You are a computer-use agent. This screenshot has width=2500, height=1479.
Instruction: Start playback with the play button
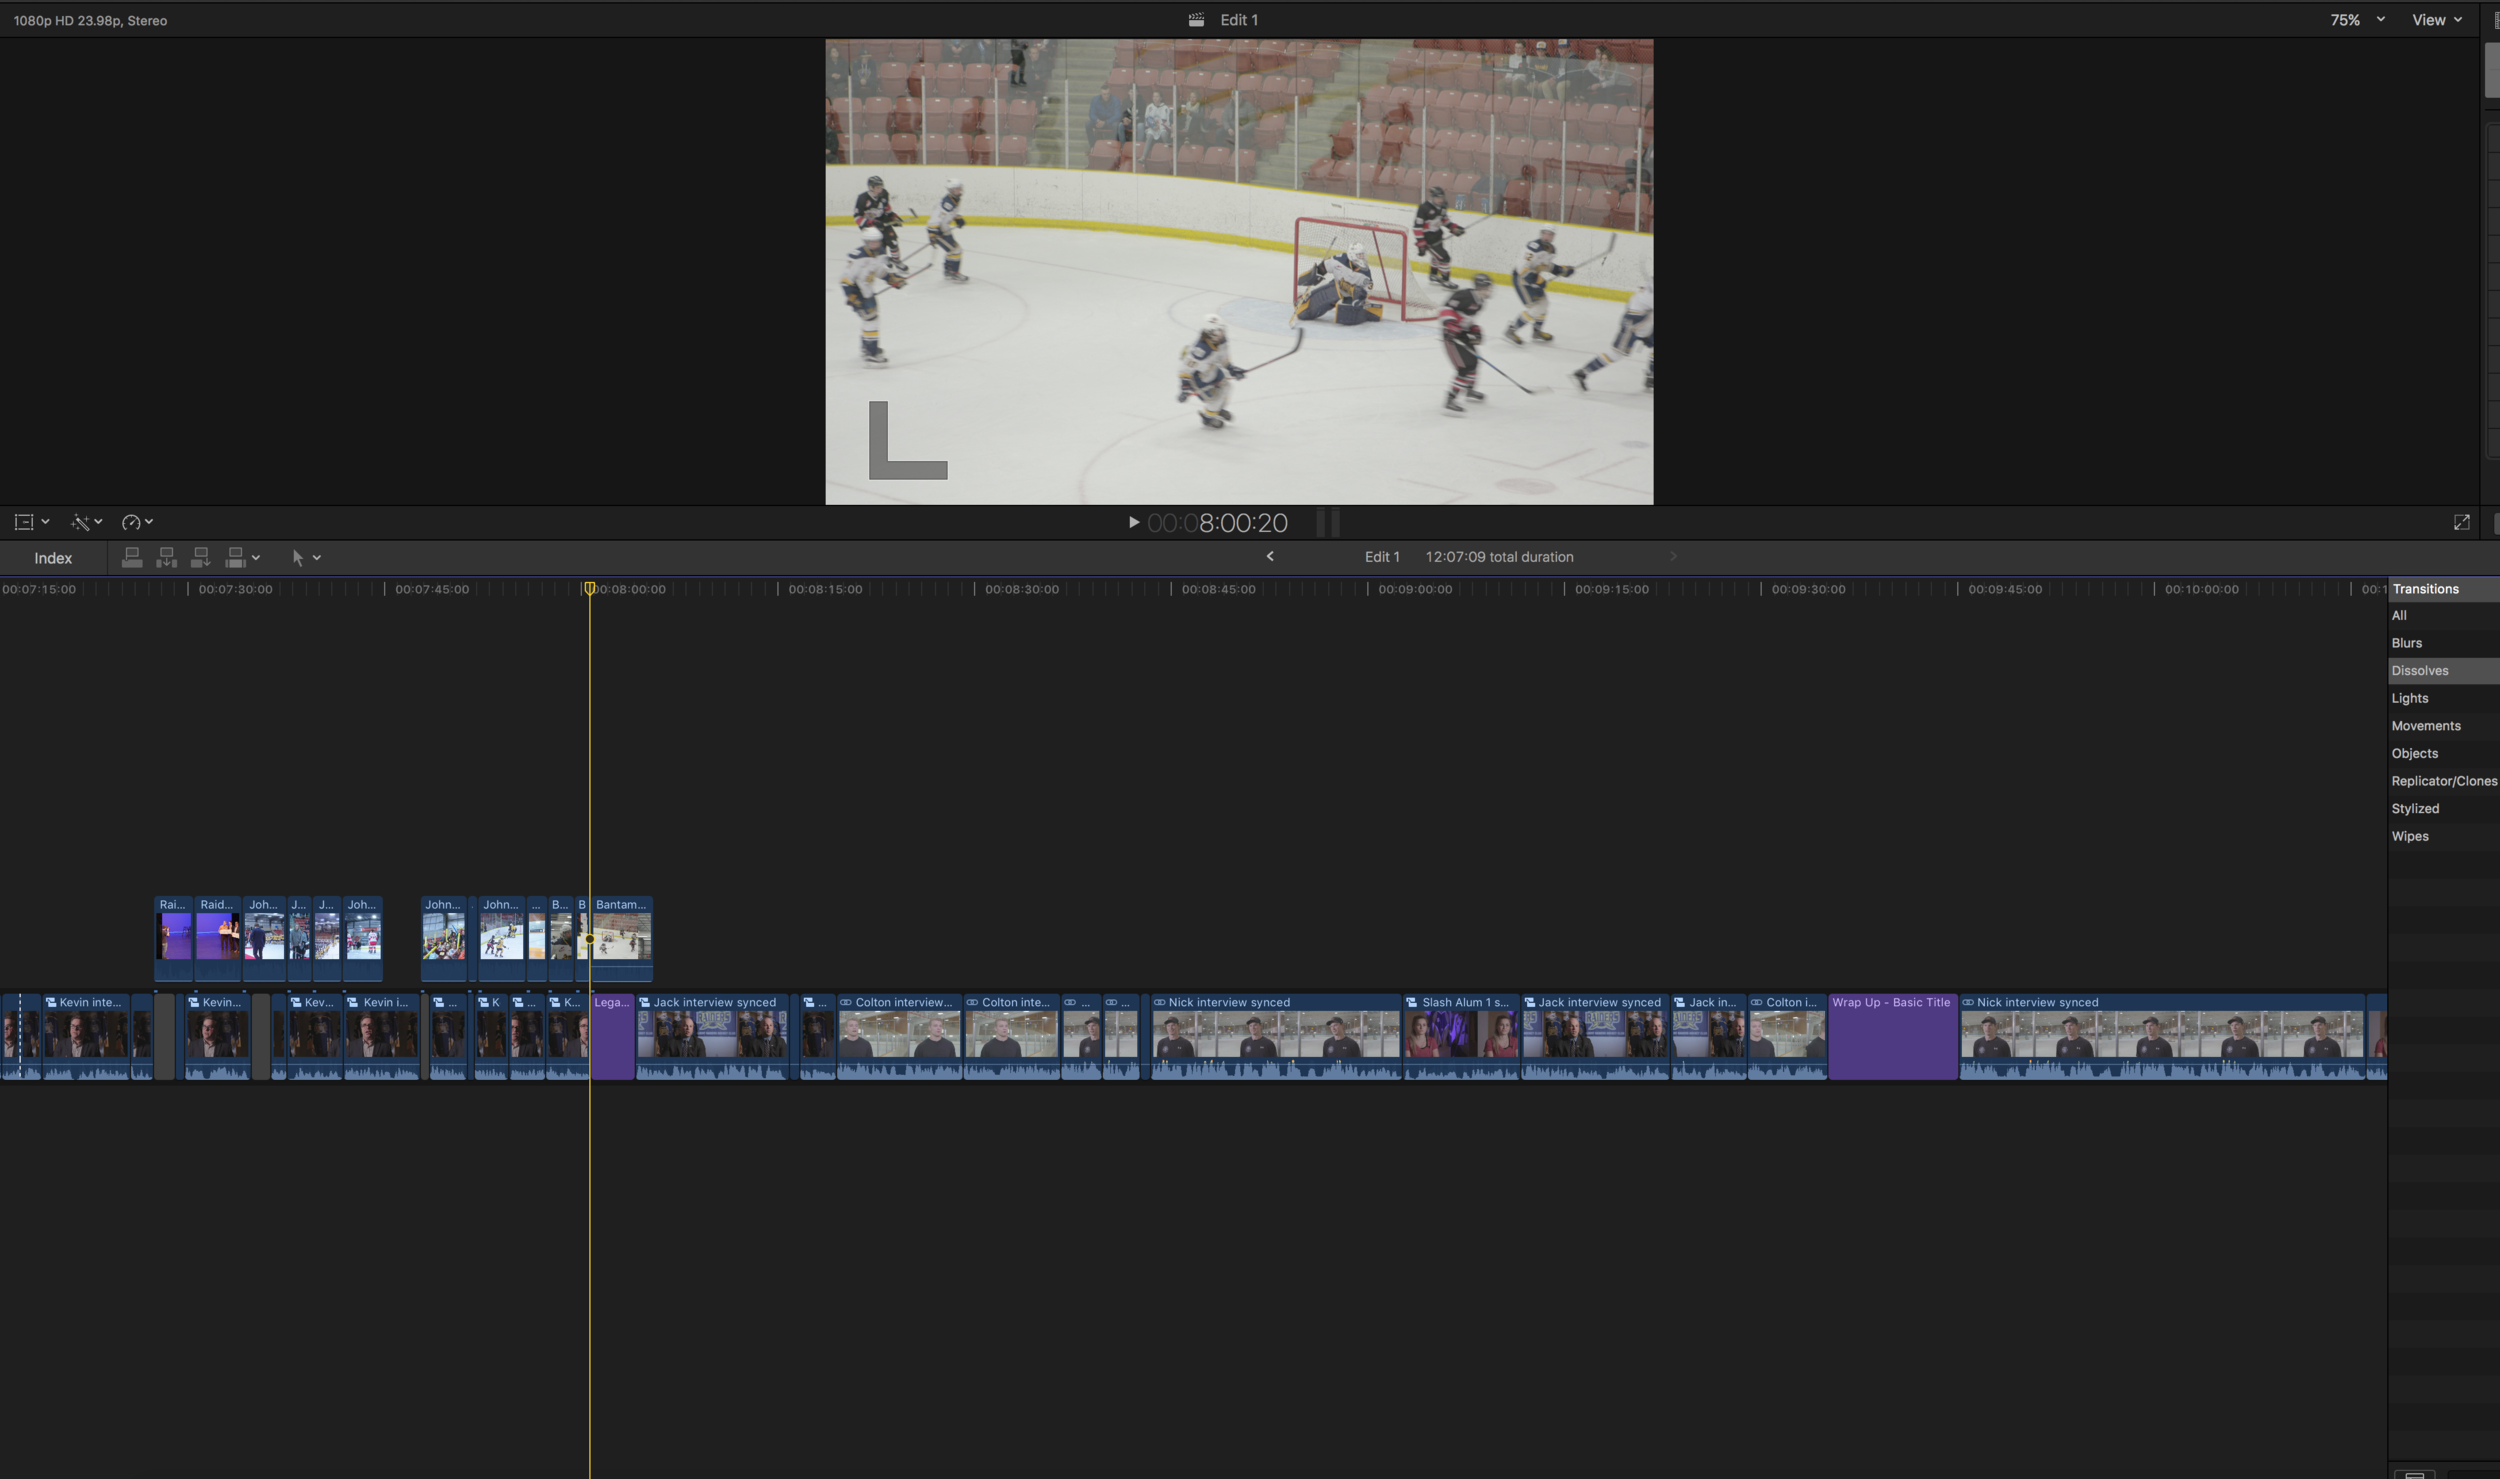1133,522
